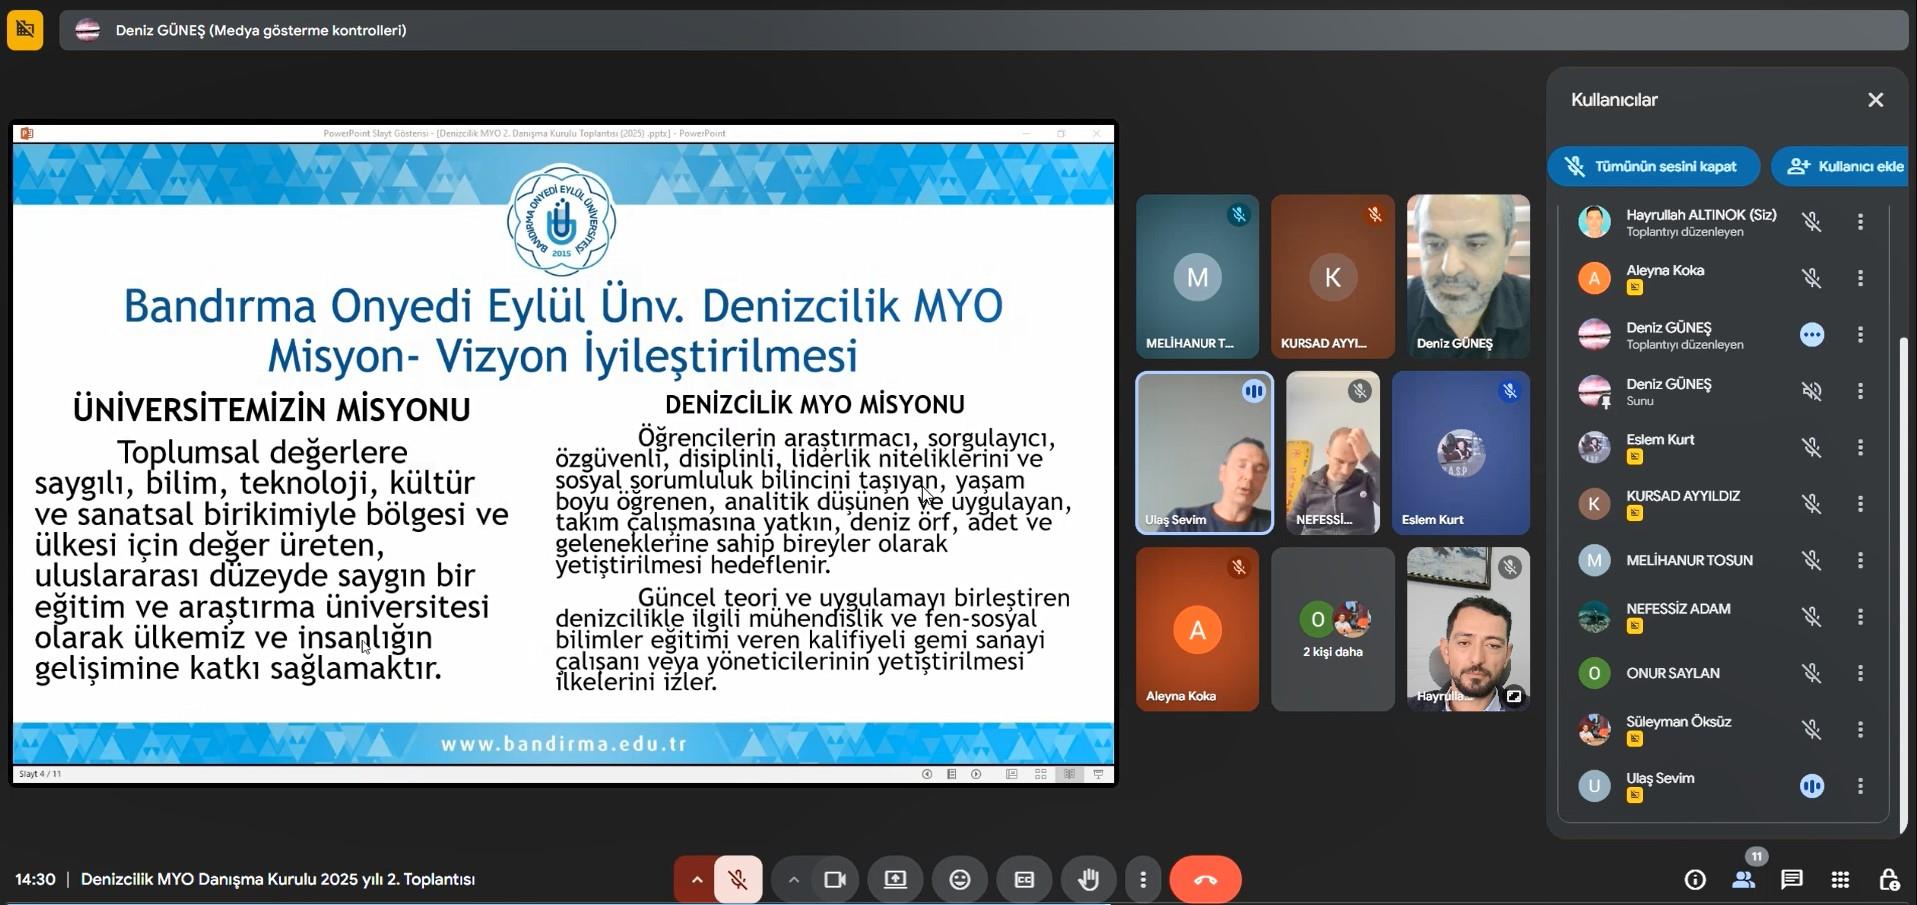The width and height of the screenshot is (1917, 905).
Task: Toggle the camera on
Action: click(834, 879)
